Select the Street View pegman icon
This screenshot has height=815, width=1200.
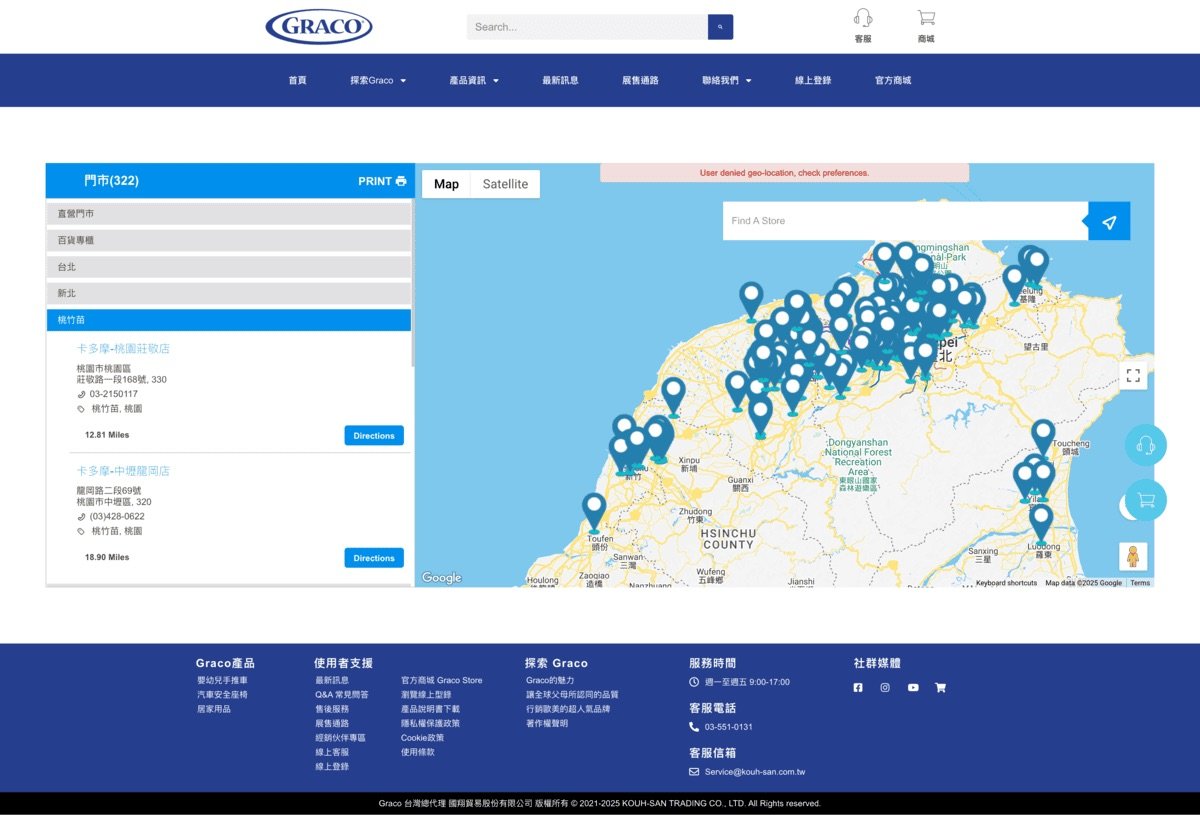tap(1133, 556)
